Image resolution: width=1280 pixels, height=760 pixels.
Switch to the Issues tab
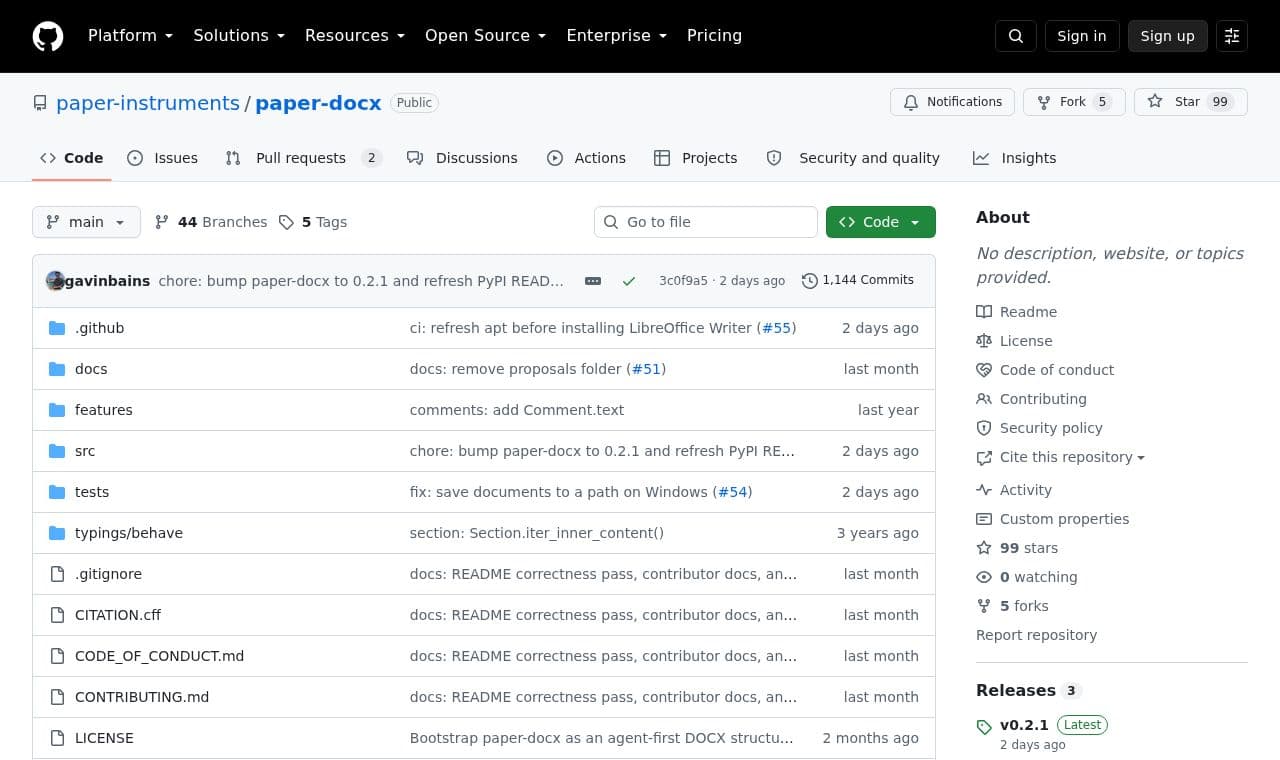[x=163, y=158]
